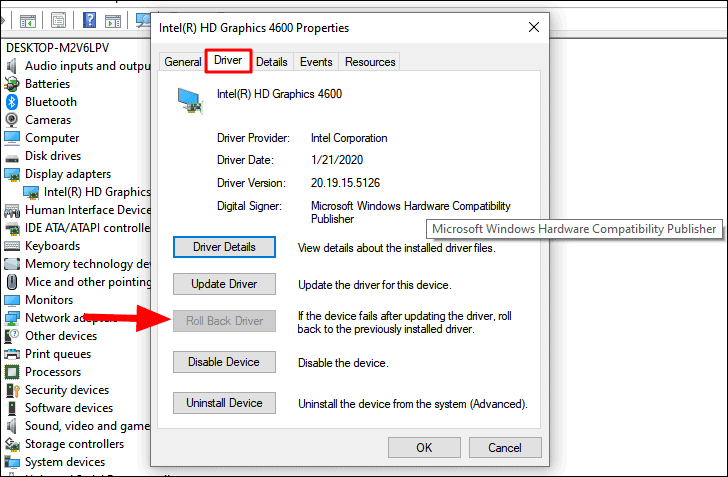Open the blue Help question-mark icon
Image resolution: width=728 pixels, height=477 pixels.
pyautogui.click(x=89, y=20)
